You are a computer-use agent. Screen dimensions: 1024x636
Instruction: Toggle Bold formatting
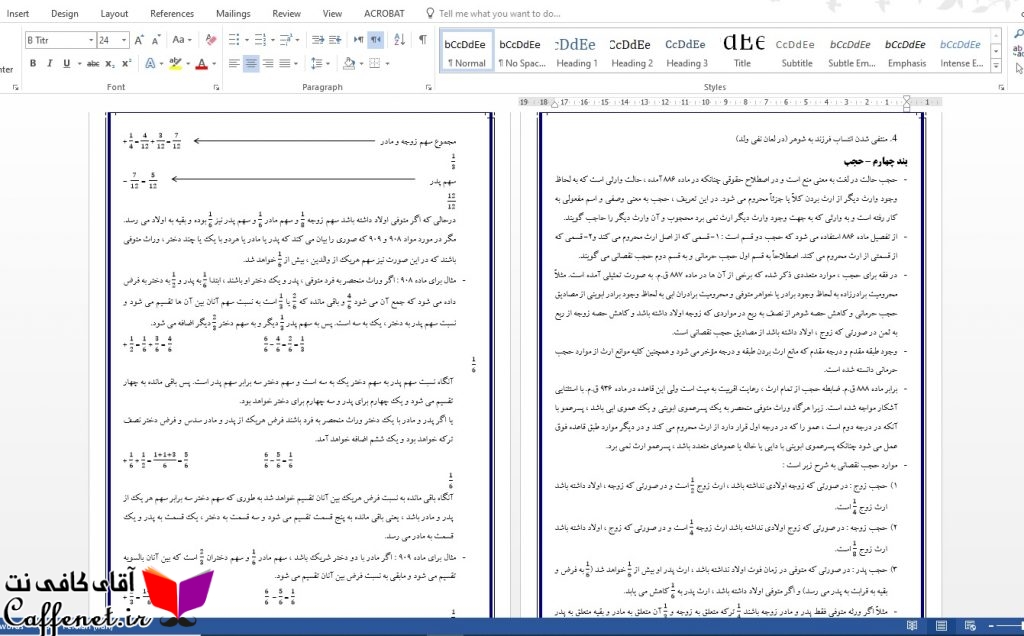click(33, 63)
